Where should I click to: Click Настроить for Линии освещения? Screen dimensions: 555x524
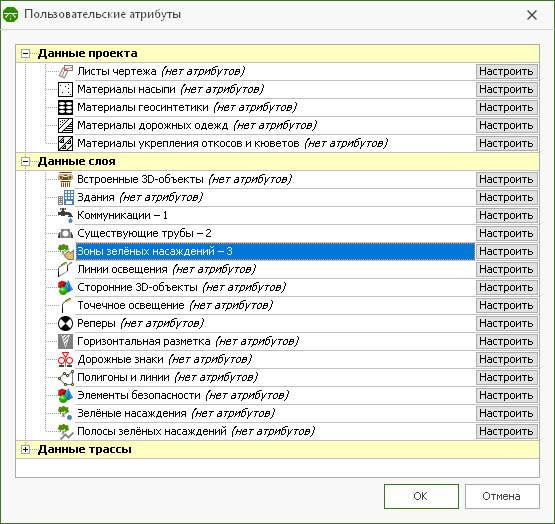[507, 269]
